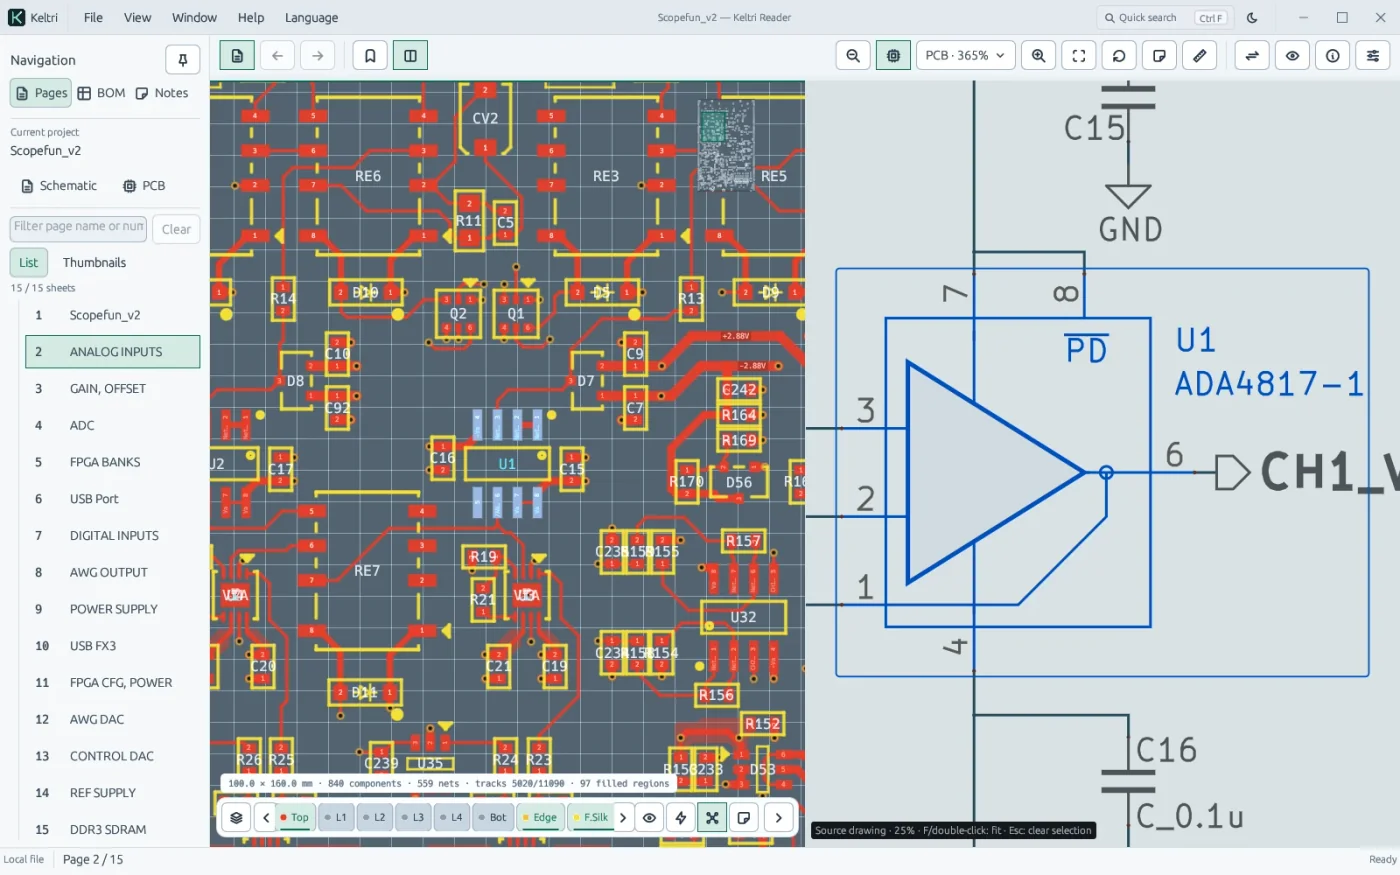Select the Schematic view button

59,186
